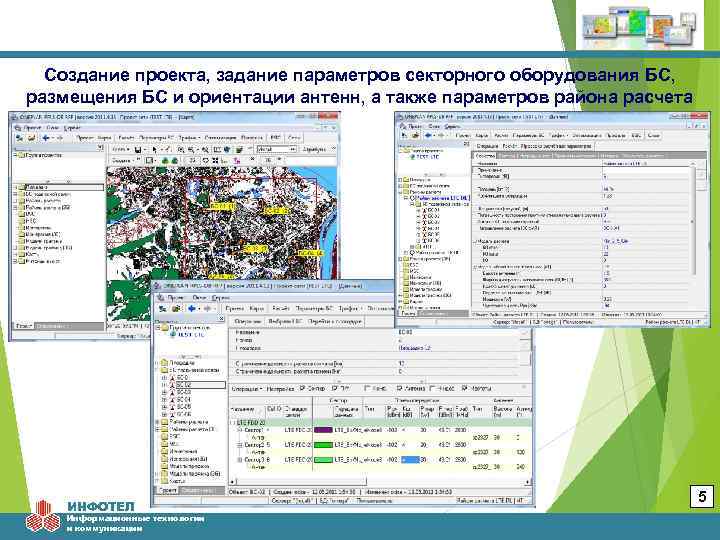Click the blue back arrow in front window
Screen dimensions: 720x540
(192, 309)
